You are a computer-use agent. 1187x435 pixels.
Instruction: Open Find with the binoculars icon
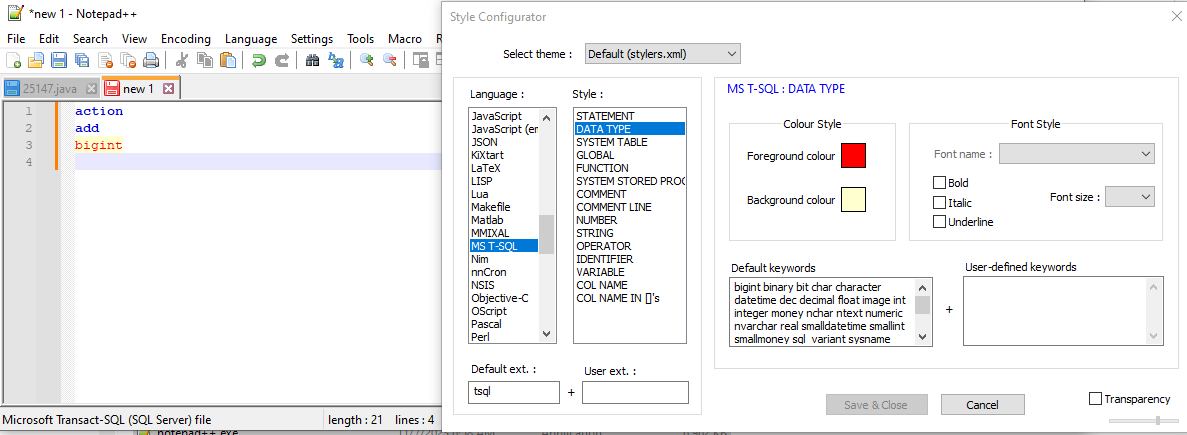[312, 60]
